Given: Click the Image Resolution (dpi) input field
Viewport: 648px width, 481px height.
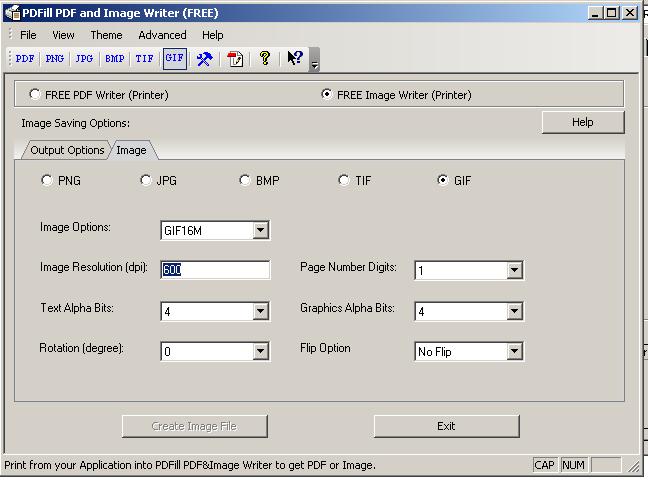Looking at the screenshot, I should [x=215, y=269].
